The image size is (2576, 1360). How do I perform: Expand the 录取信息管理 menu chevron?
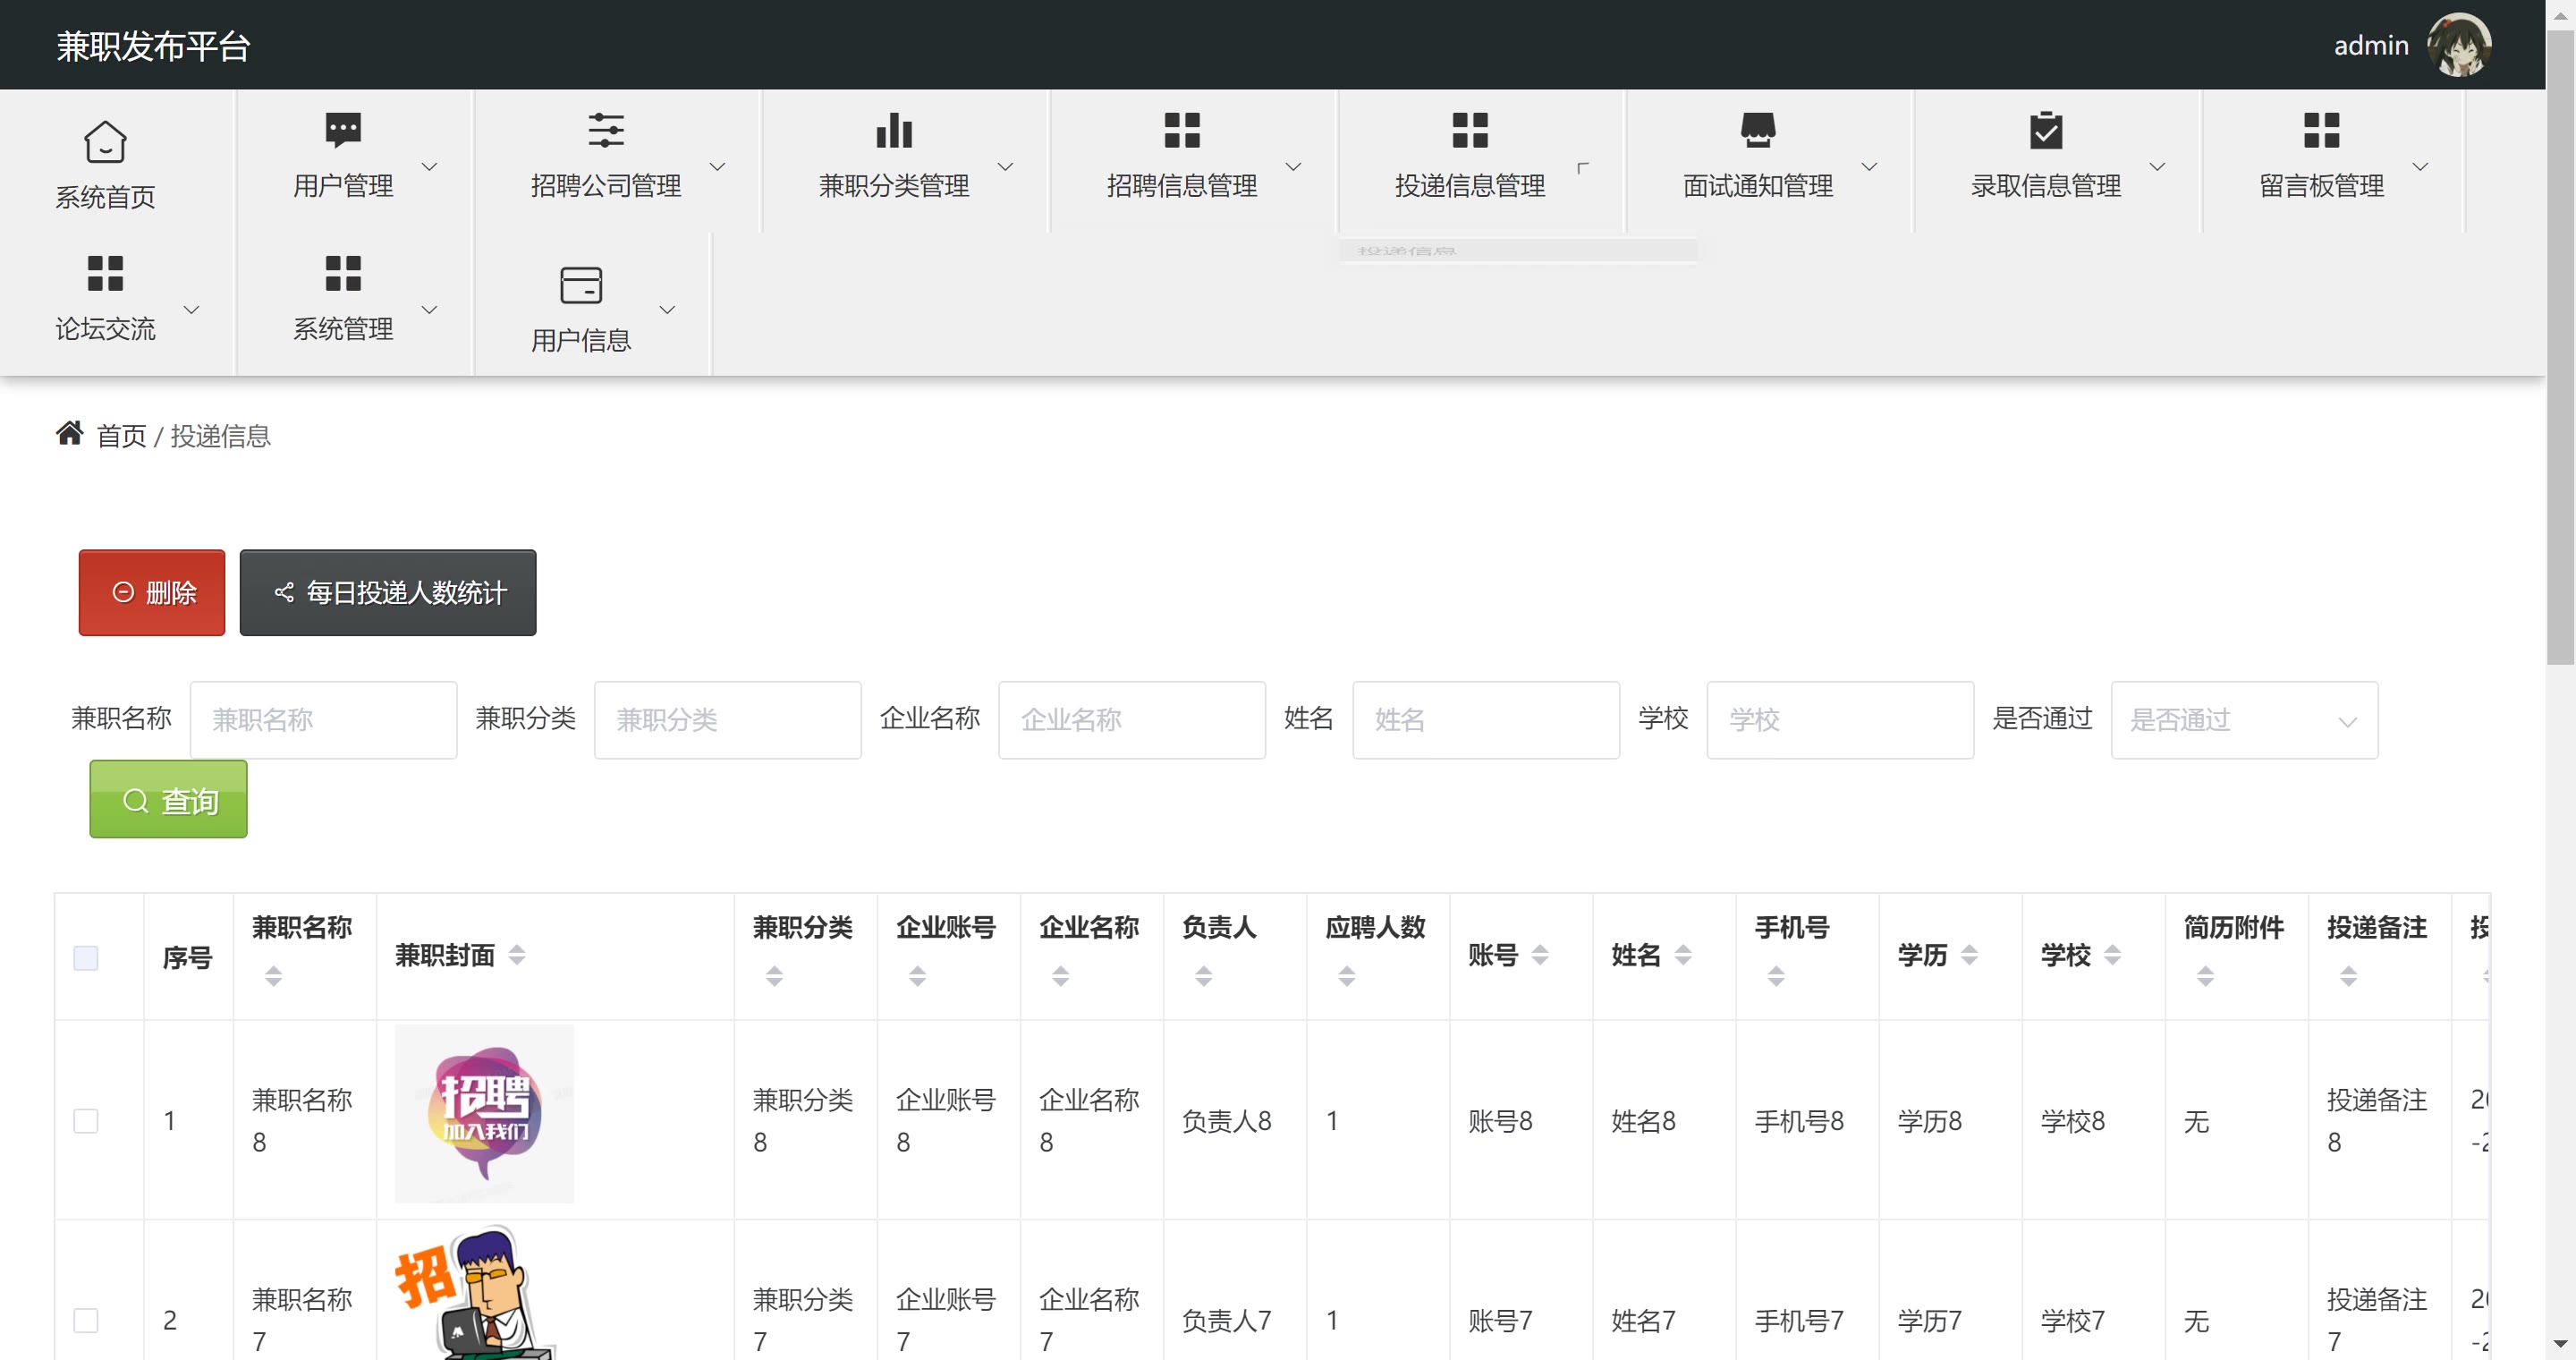(2157, 166)
